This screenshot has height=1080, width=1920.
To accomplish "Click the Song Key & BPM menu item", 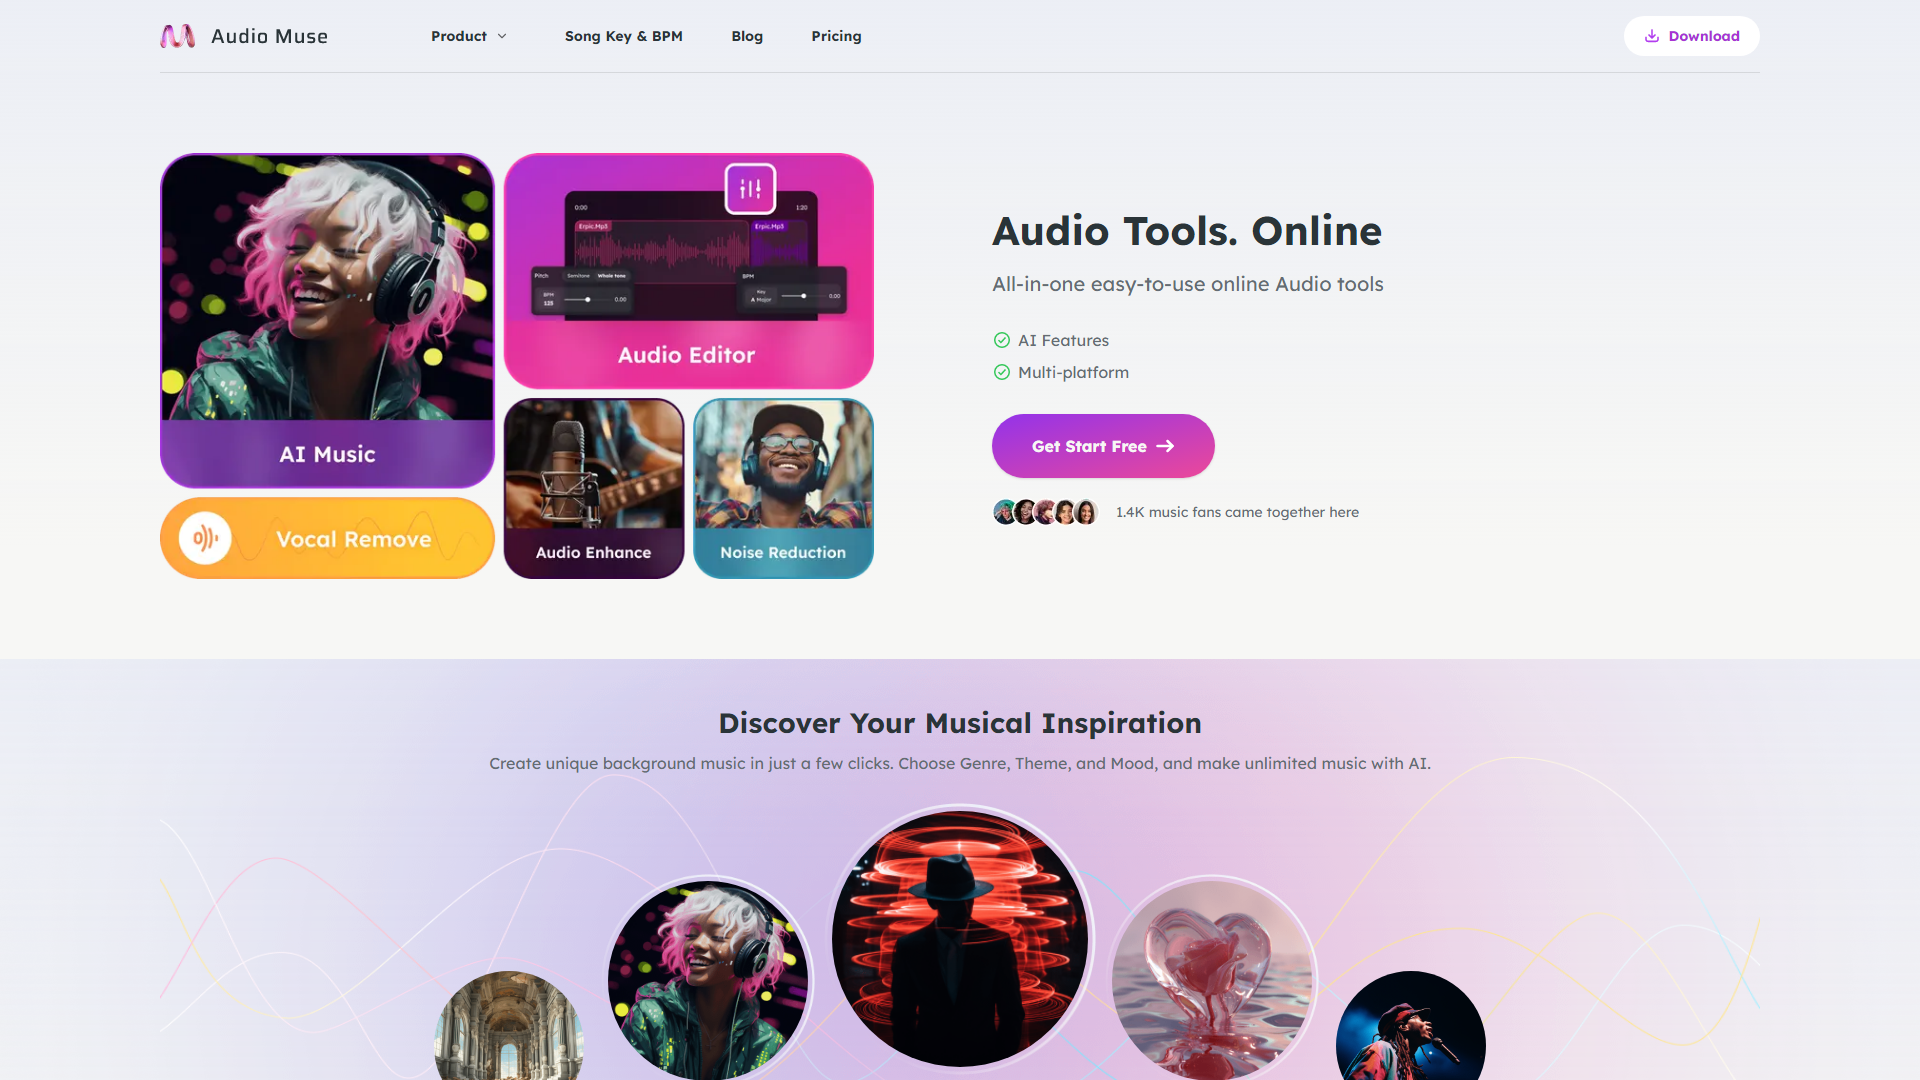I will click(624, 36).
